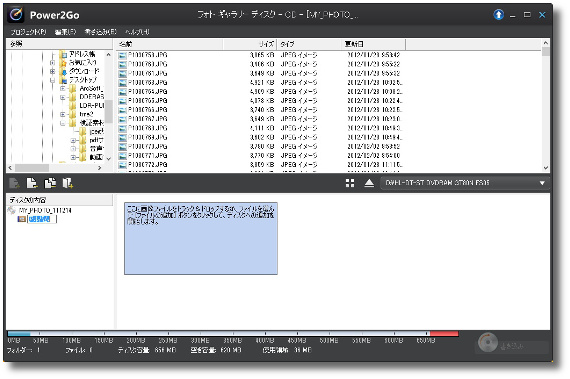Expand the ArcSoft folder node

(63, 88)
